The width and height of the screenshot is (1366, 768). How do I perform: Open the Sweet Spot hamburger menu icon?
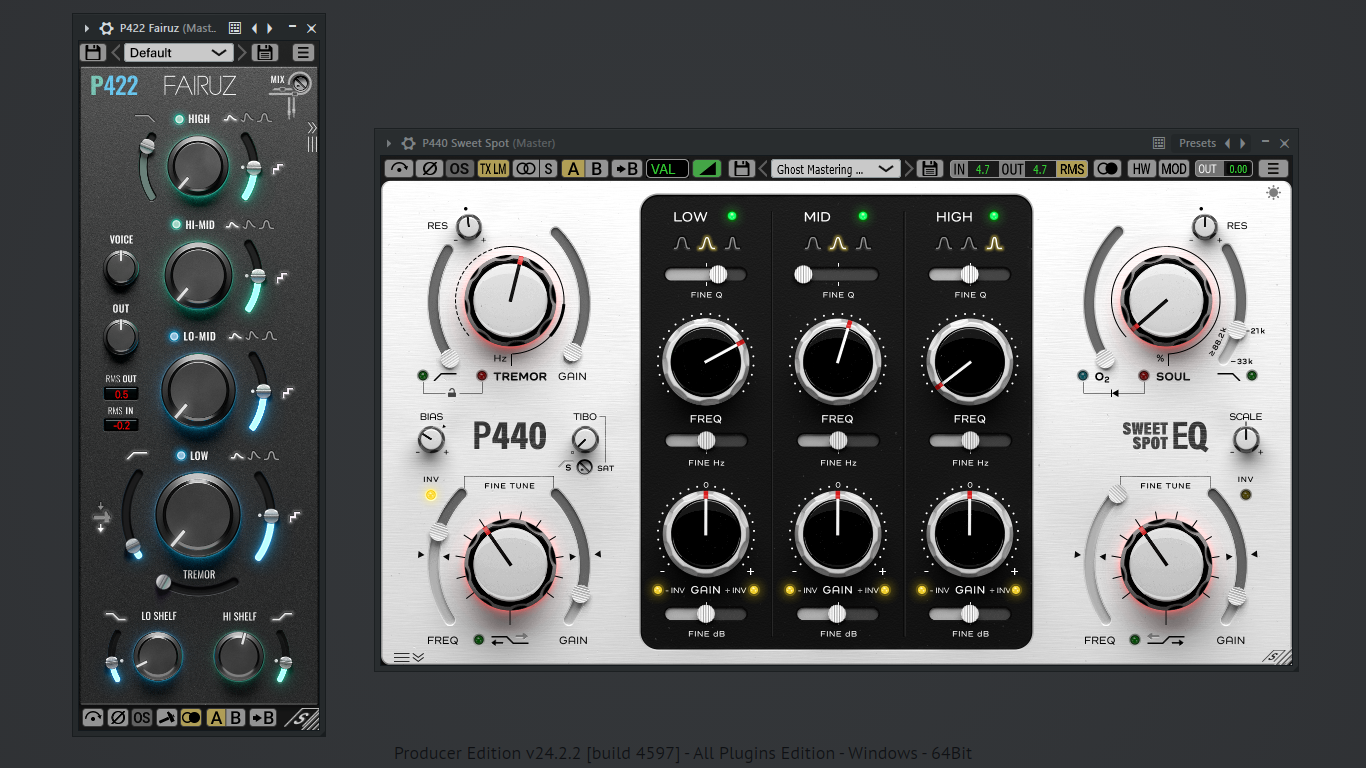(x=1273, y=169)
